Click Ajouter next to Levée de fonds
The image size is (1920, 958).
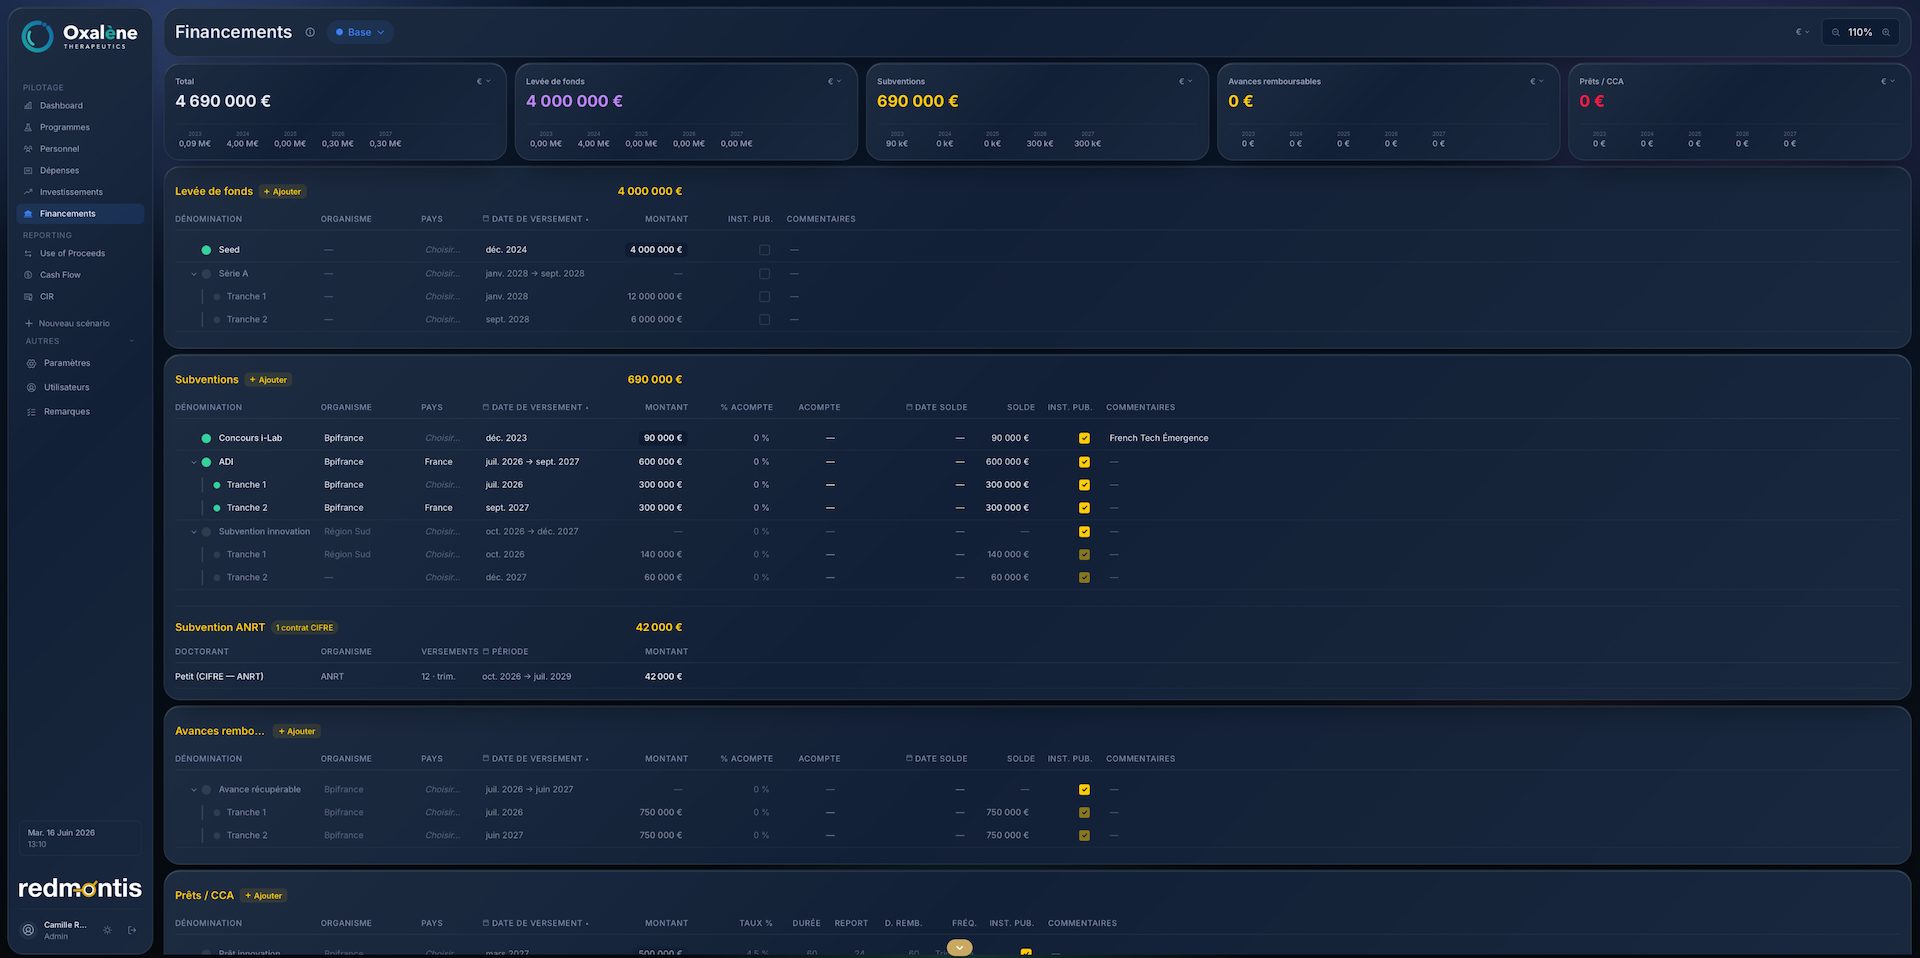pyautogui.click(x=283, y=192)
